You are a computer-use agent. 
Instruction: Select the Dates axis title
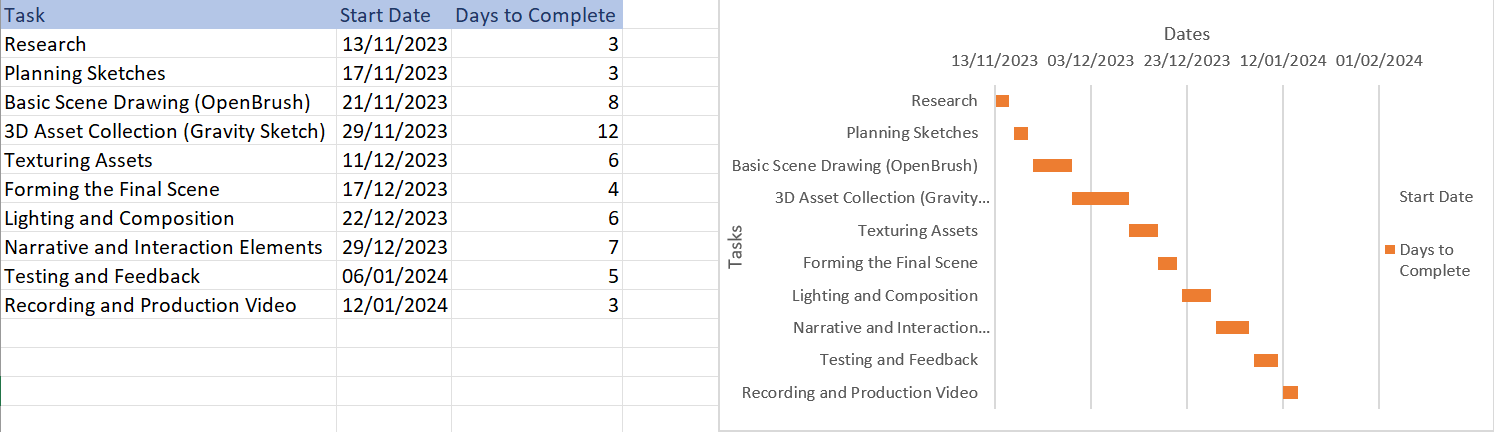[x=1187, y=34]
